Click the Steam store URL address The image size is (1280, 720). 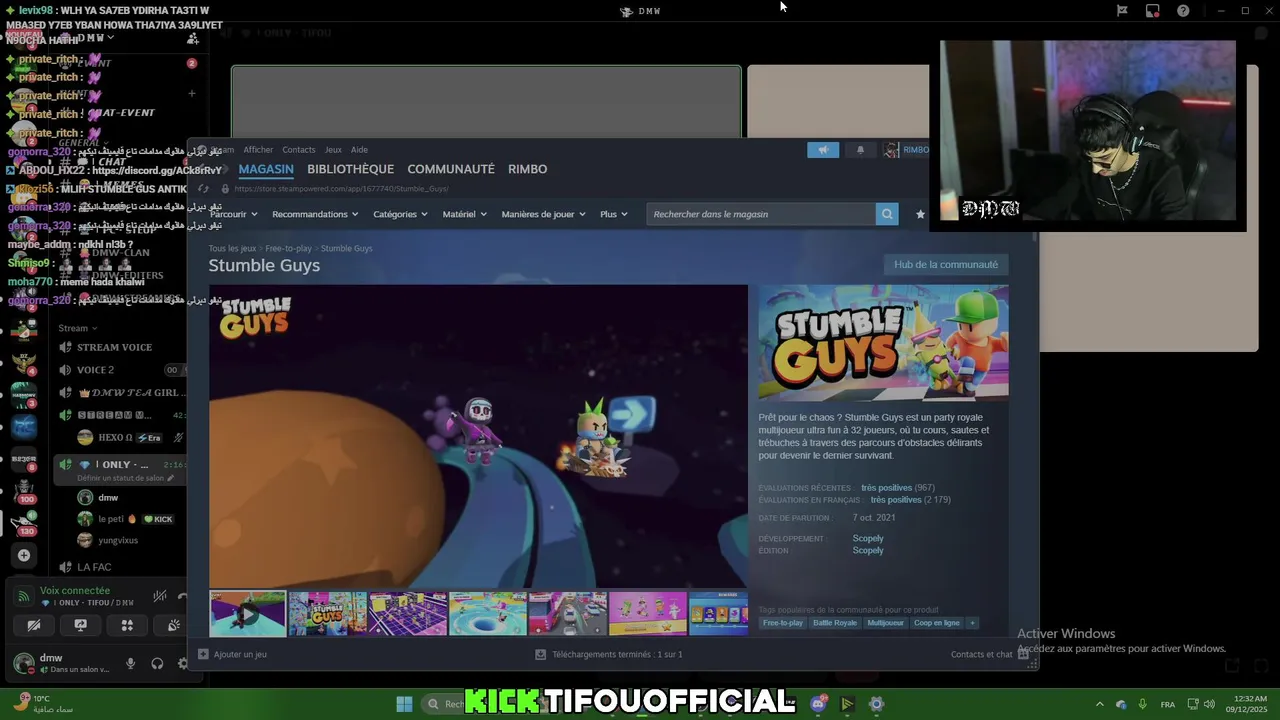(x=341, y=189)
